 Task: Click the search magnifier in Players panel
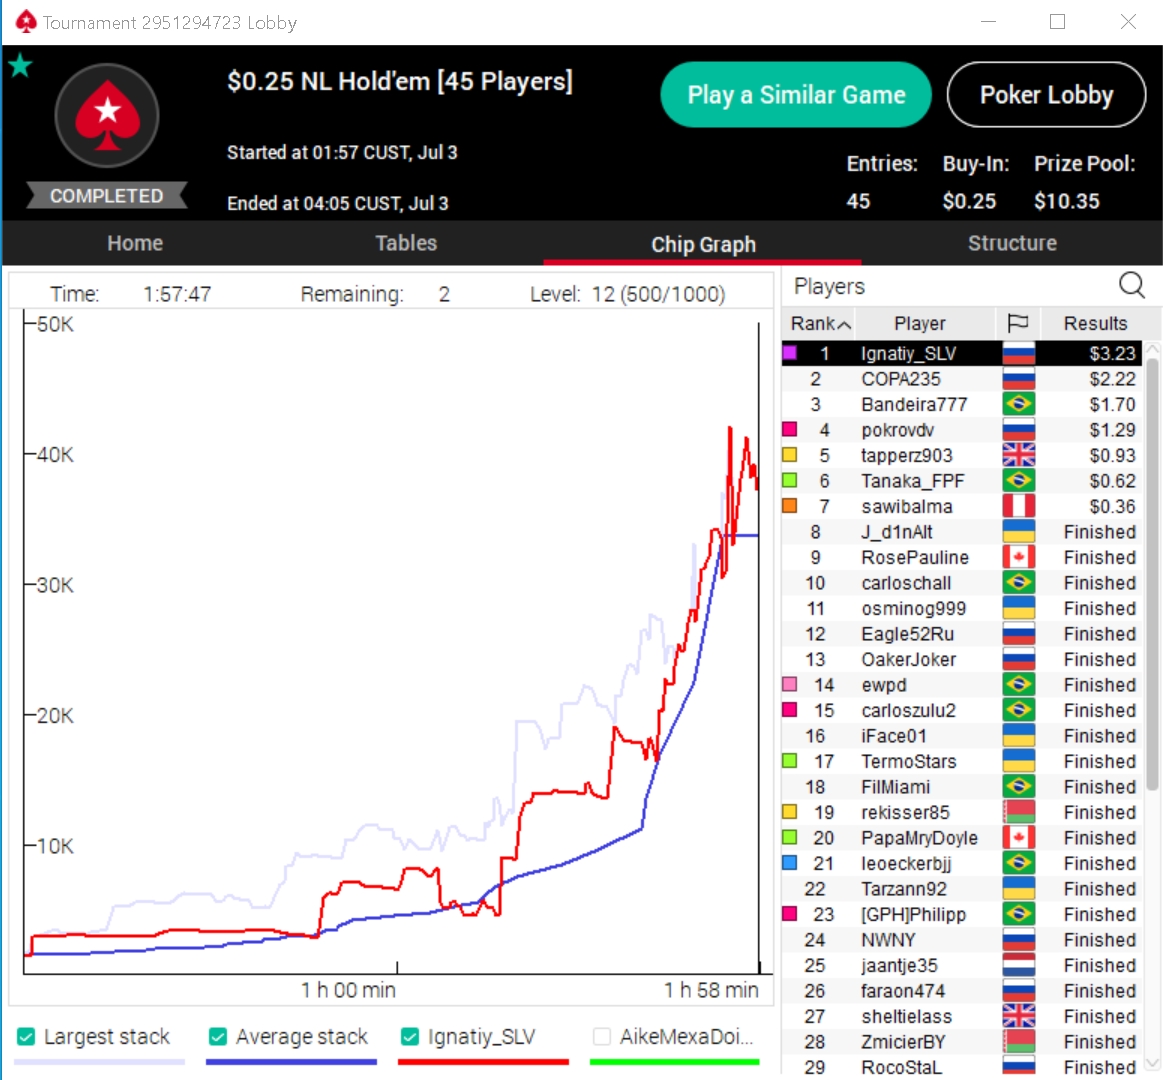(x=1132, y=285)
